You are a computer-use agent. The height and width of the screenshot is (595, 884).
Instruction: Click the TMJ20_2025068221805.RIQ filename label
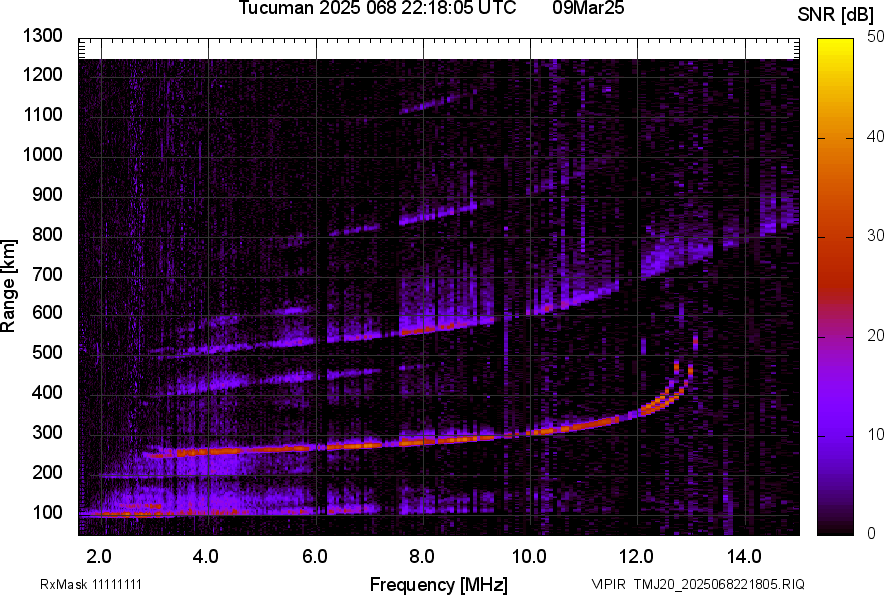pyautogui.click(x=697, y=584)
